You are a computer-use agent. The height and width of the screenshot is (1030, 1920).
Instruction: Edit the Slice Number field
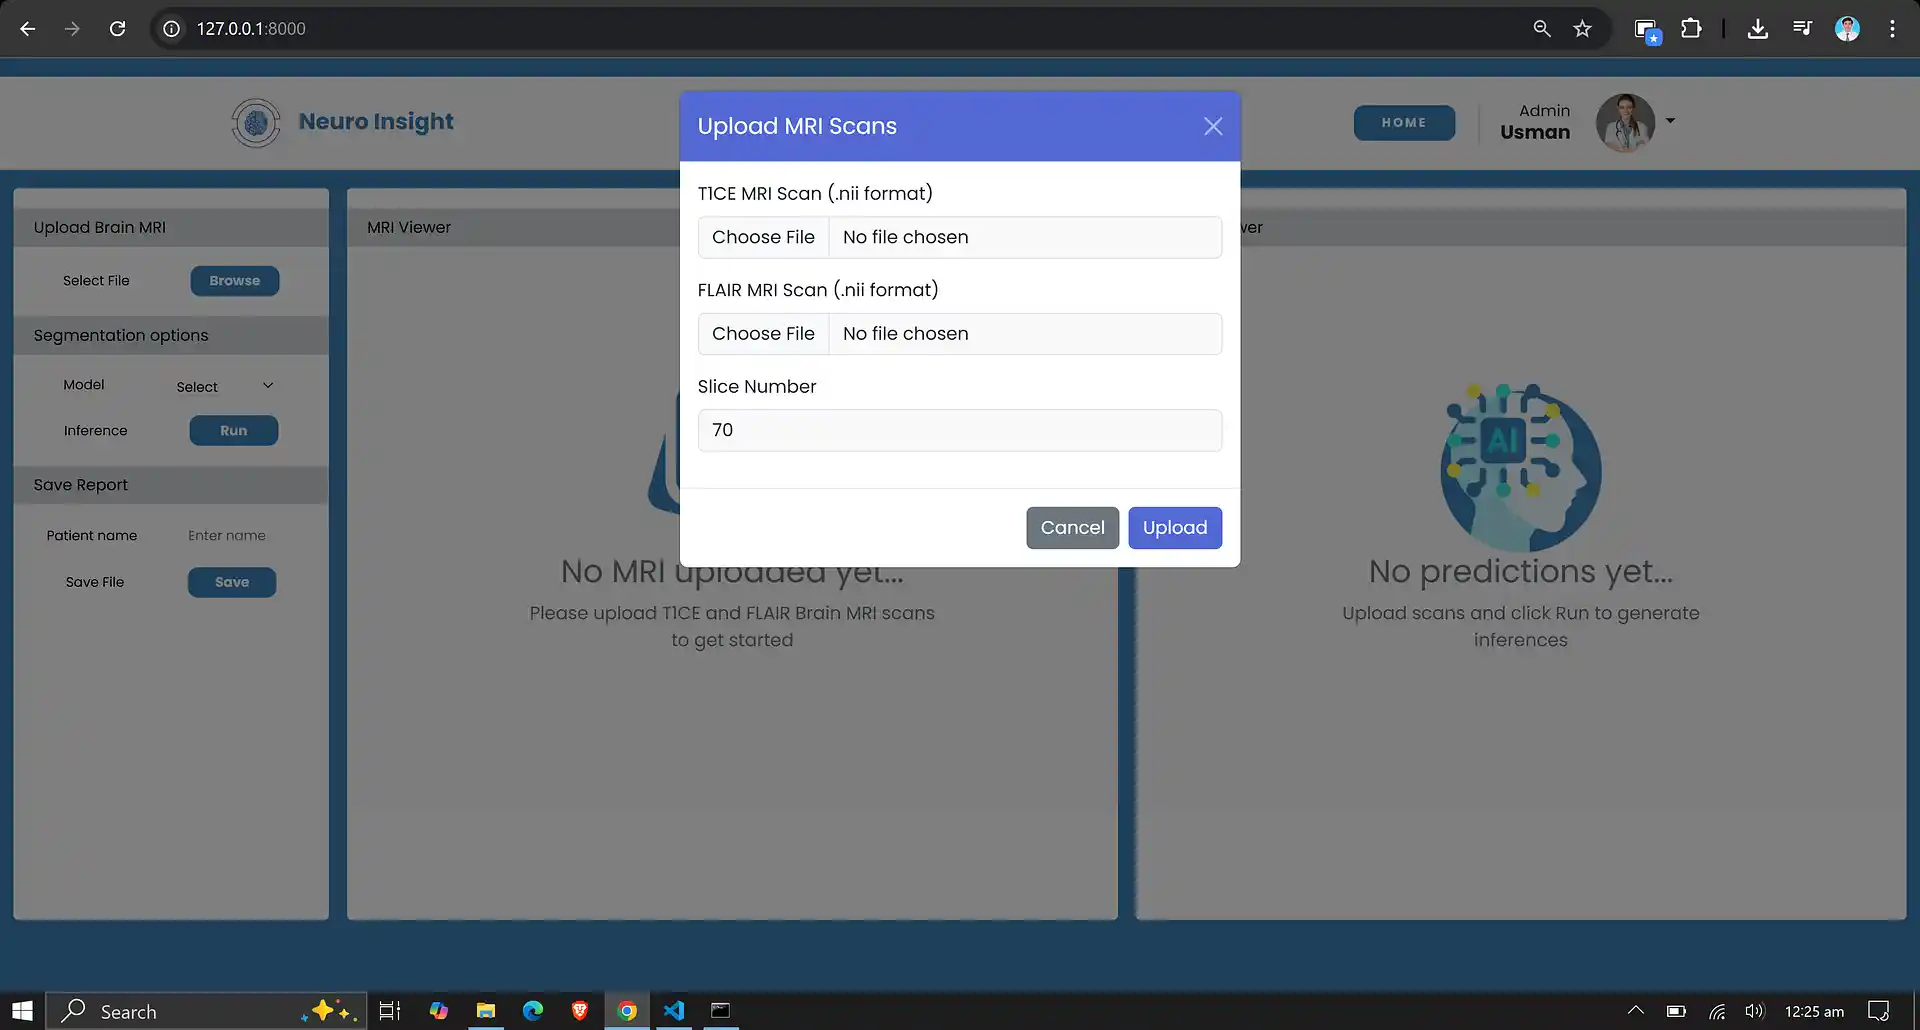[959, 430]
